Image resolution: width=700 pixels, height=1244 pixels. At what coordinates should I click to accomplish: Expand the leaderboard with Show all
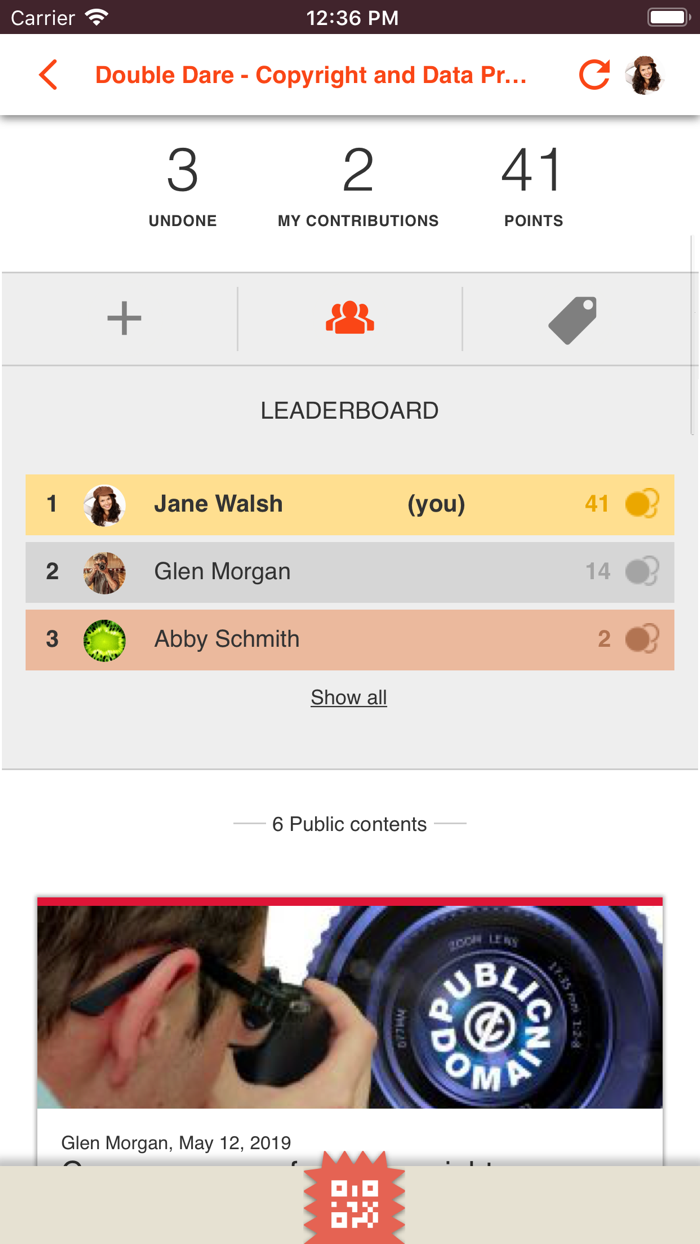pyautogui.click(x=348, y=697)
